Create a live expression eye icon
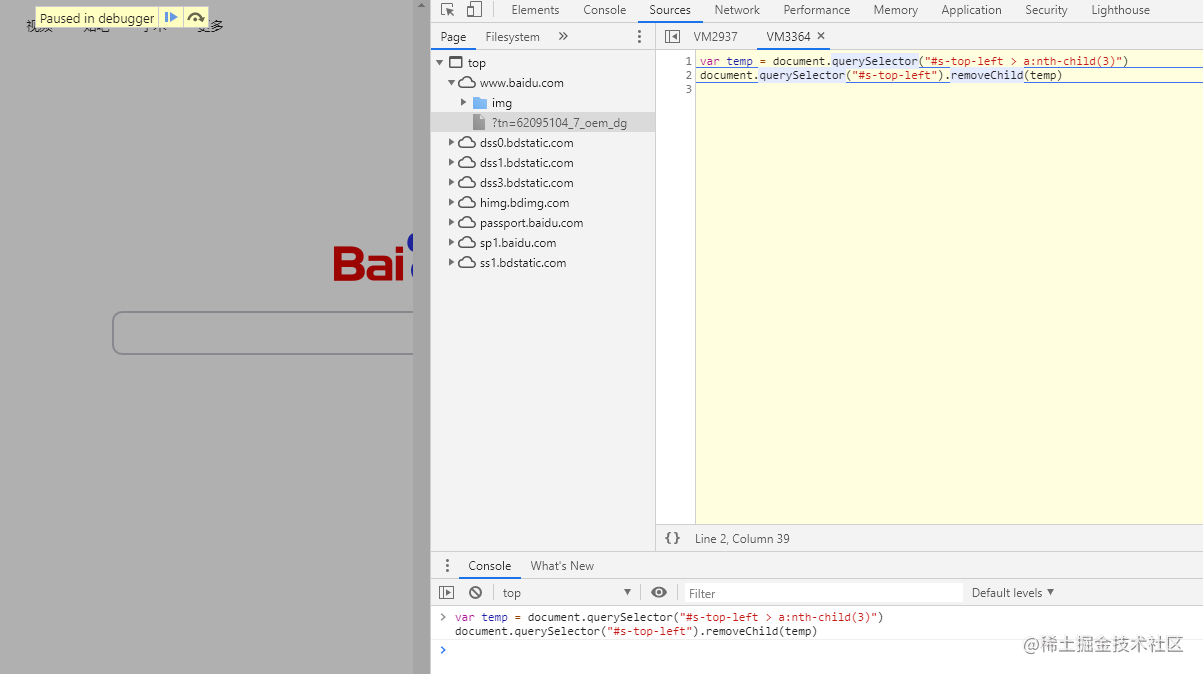 658,593
